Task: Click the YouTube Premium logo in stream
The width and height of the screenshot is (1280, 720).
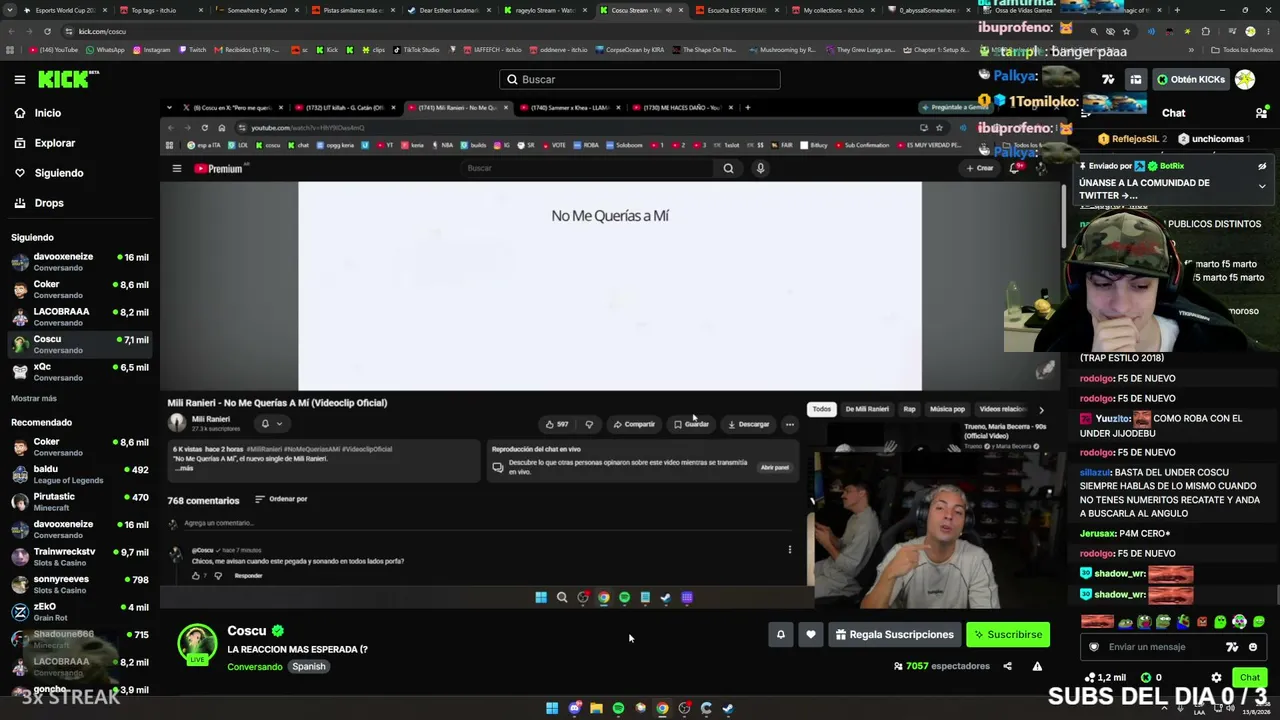Action: tap(219, 169)
